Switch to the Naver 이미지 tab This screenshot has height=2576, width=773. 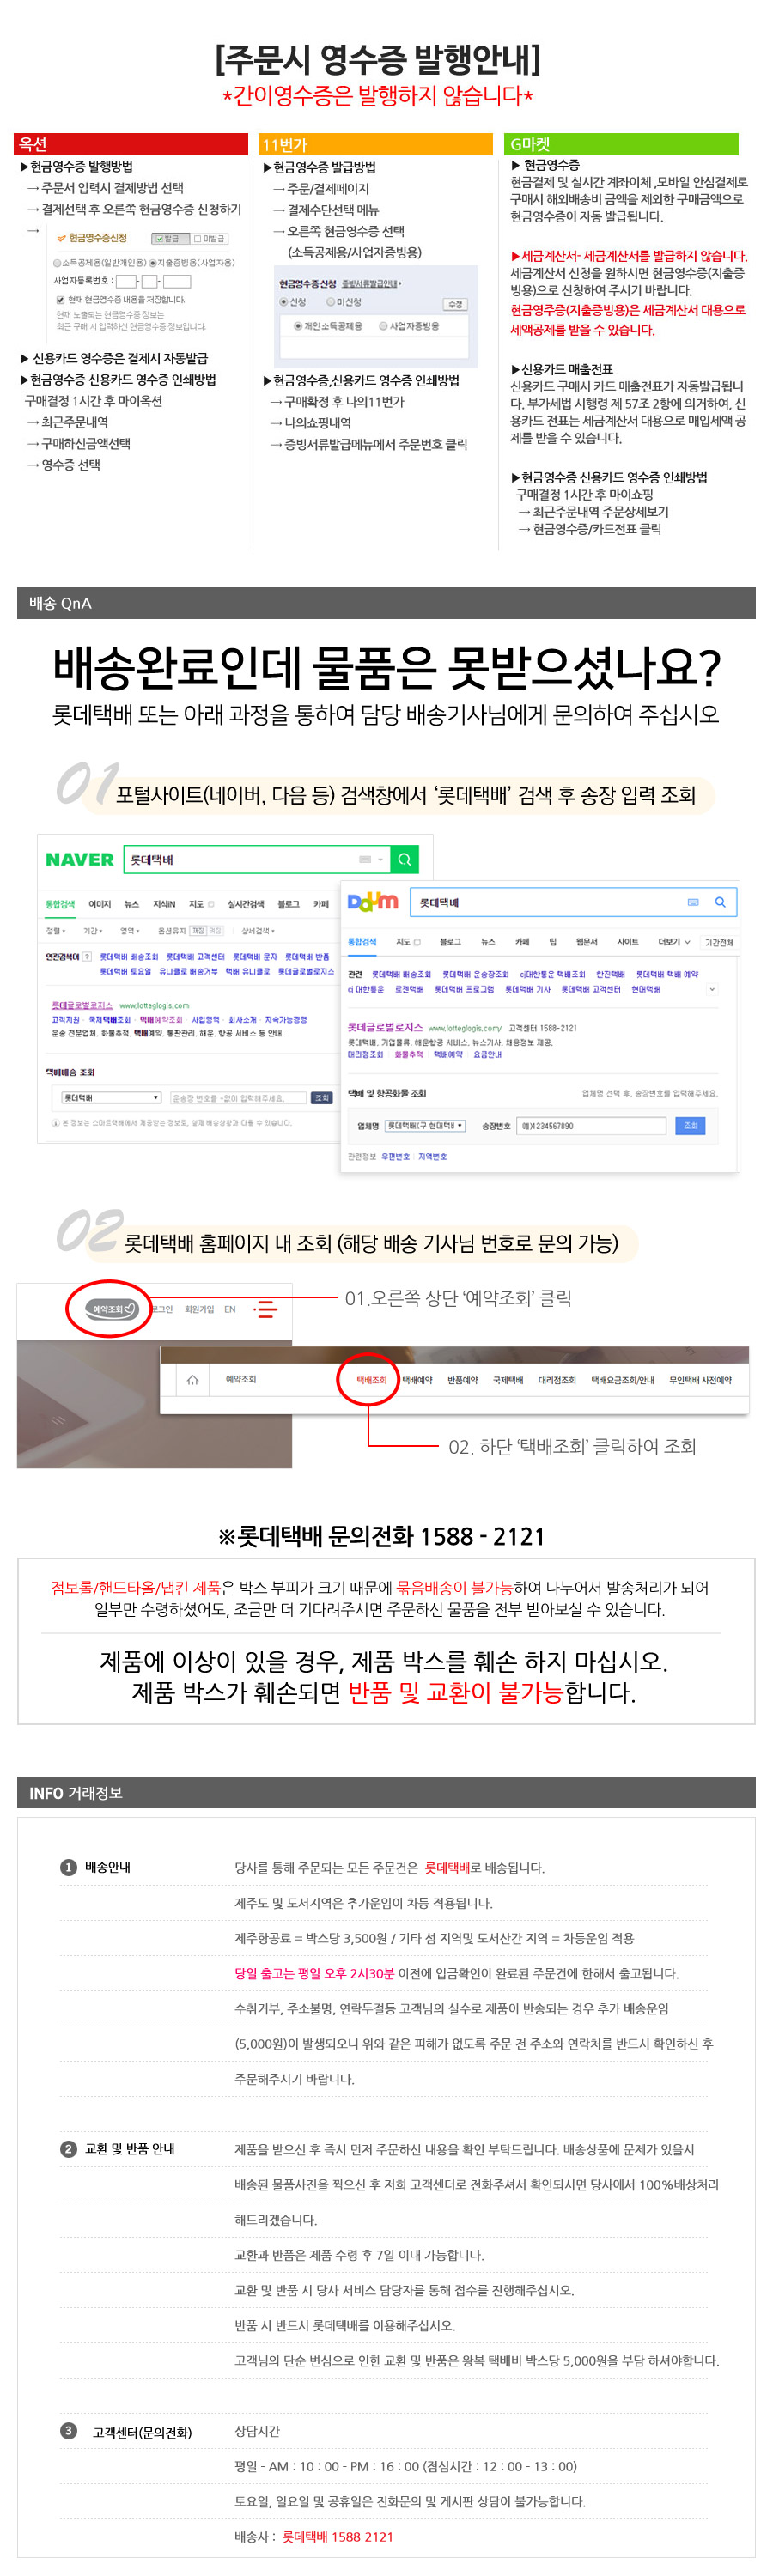click(100, 904)
